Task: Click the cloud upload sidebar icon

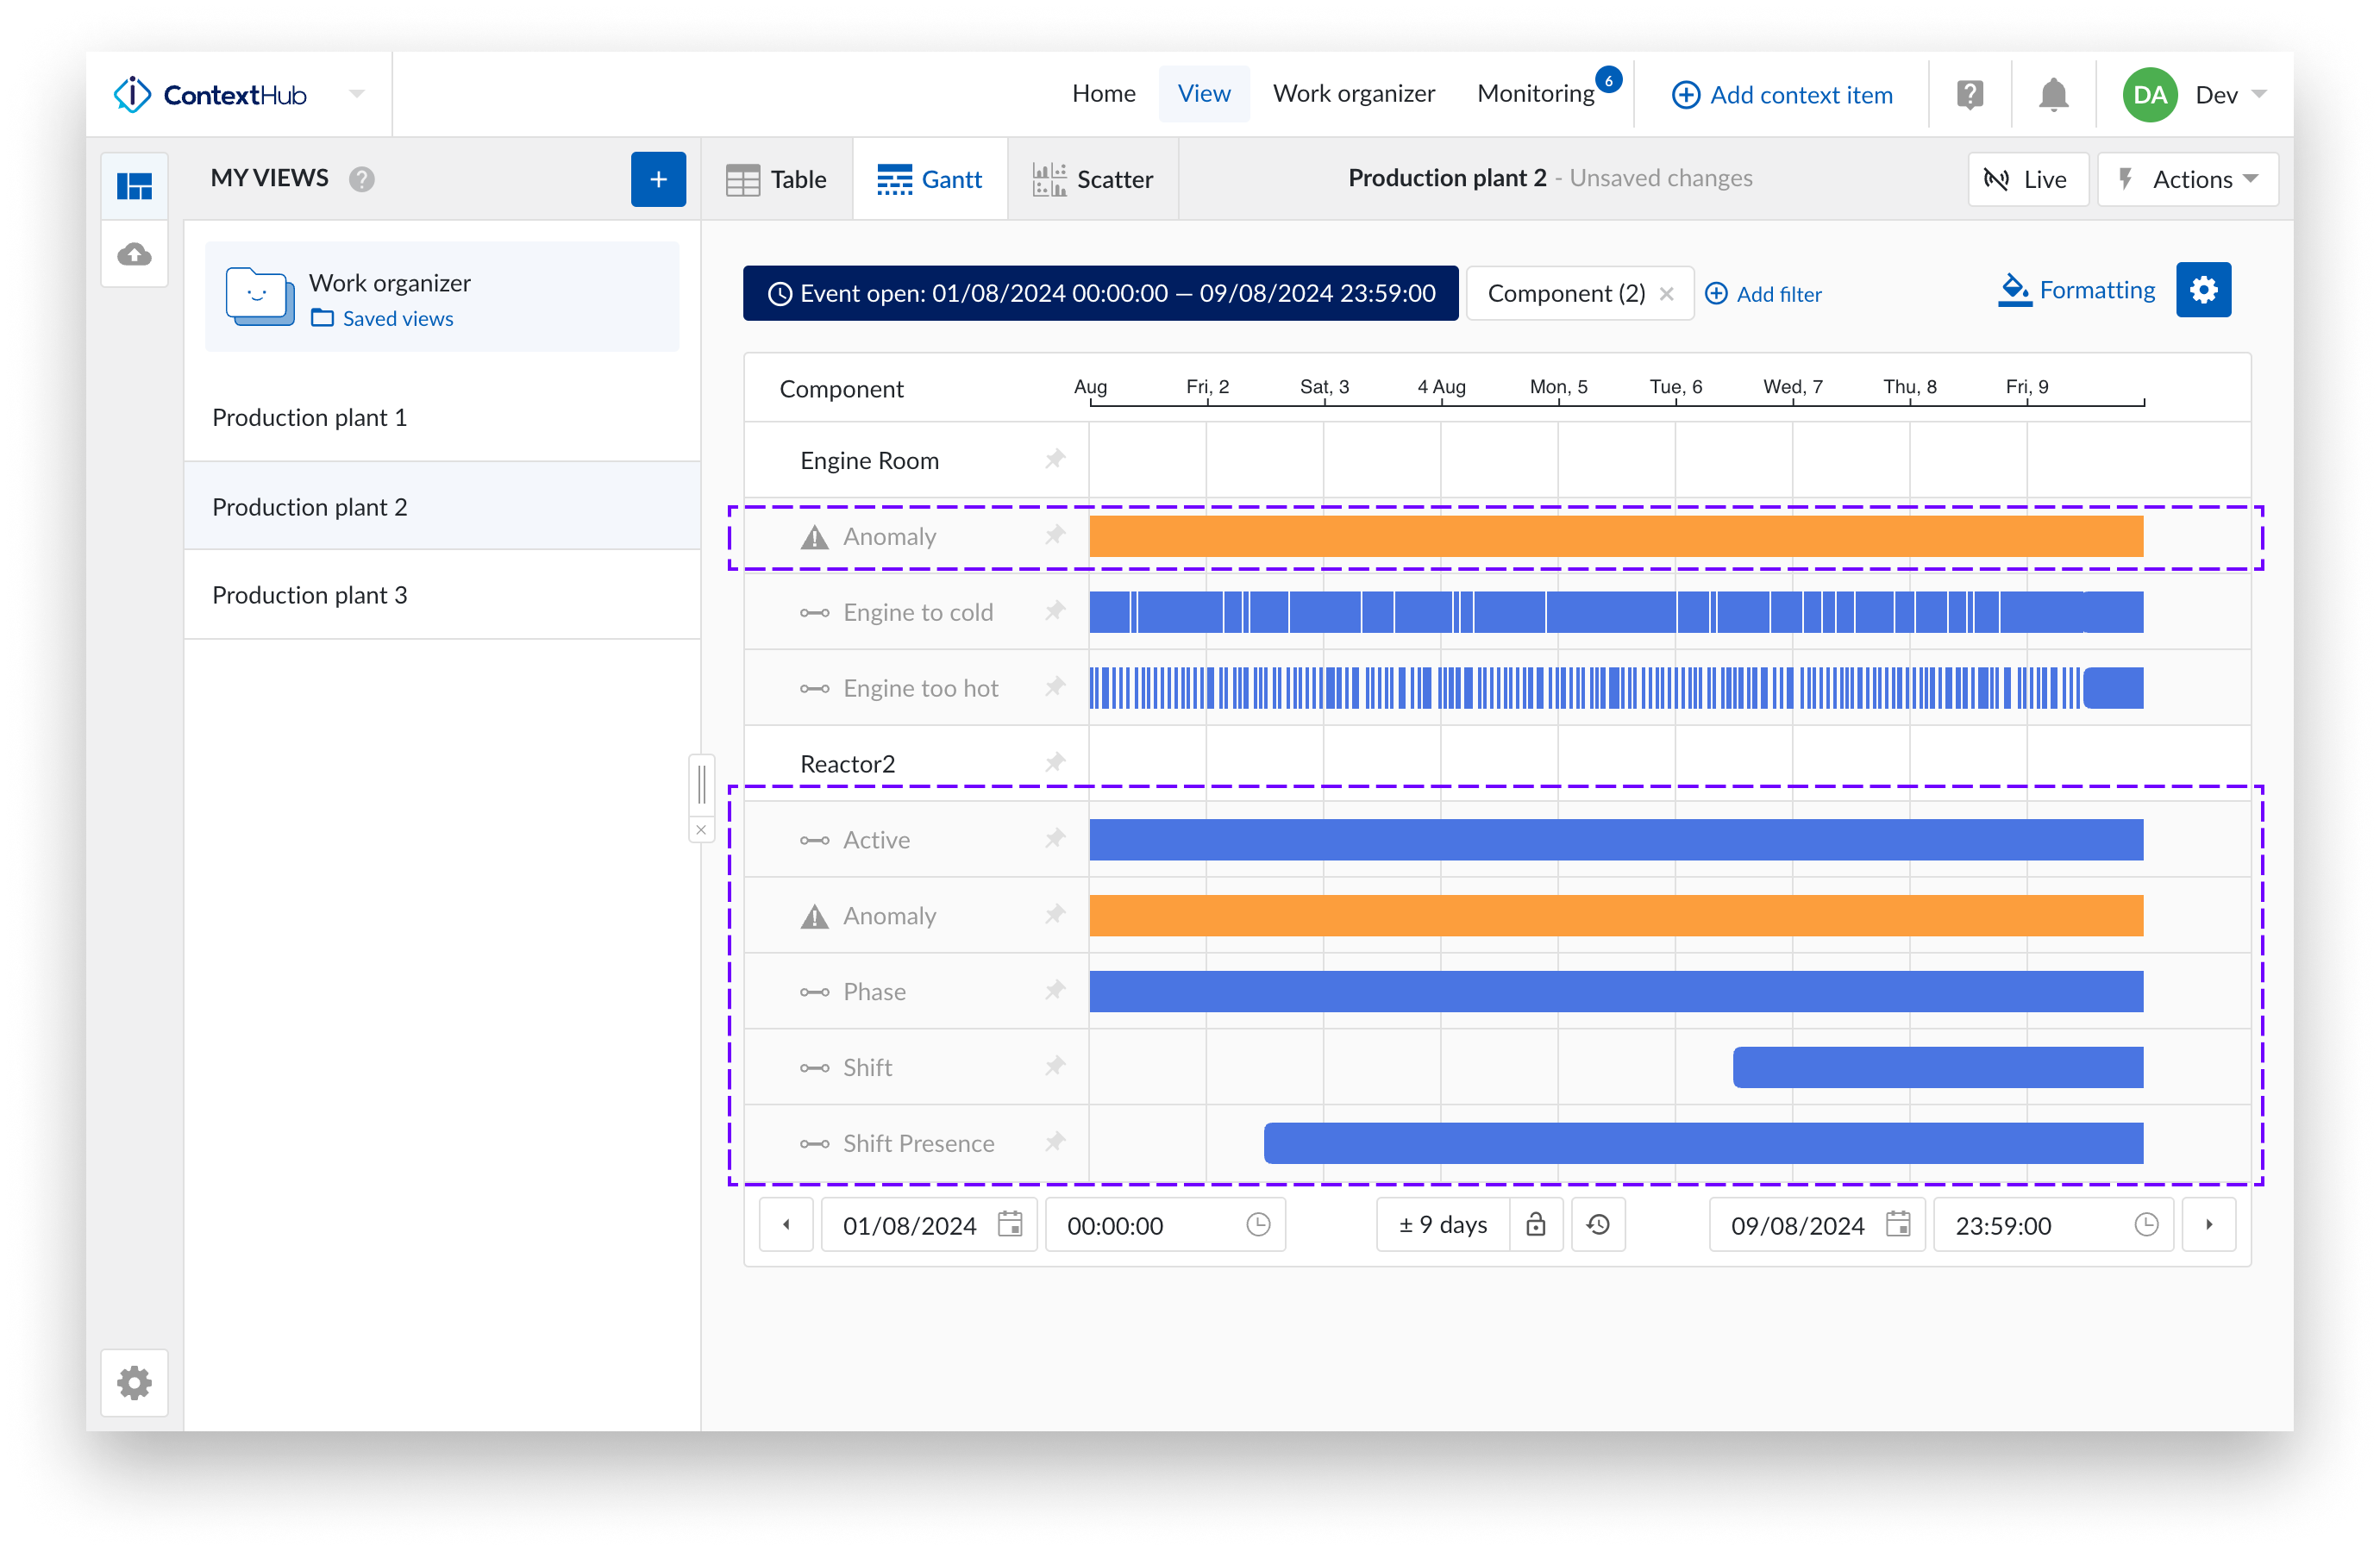Action: click(x=135, y=254)
